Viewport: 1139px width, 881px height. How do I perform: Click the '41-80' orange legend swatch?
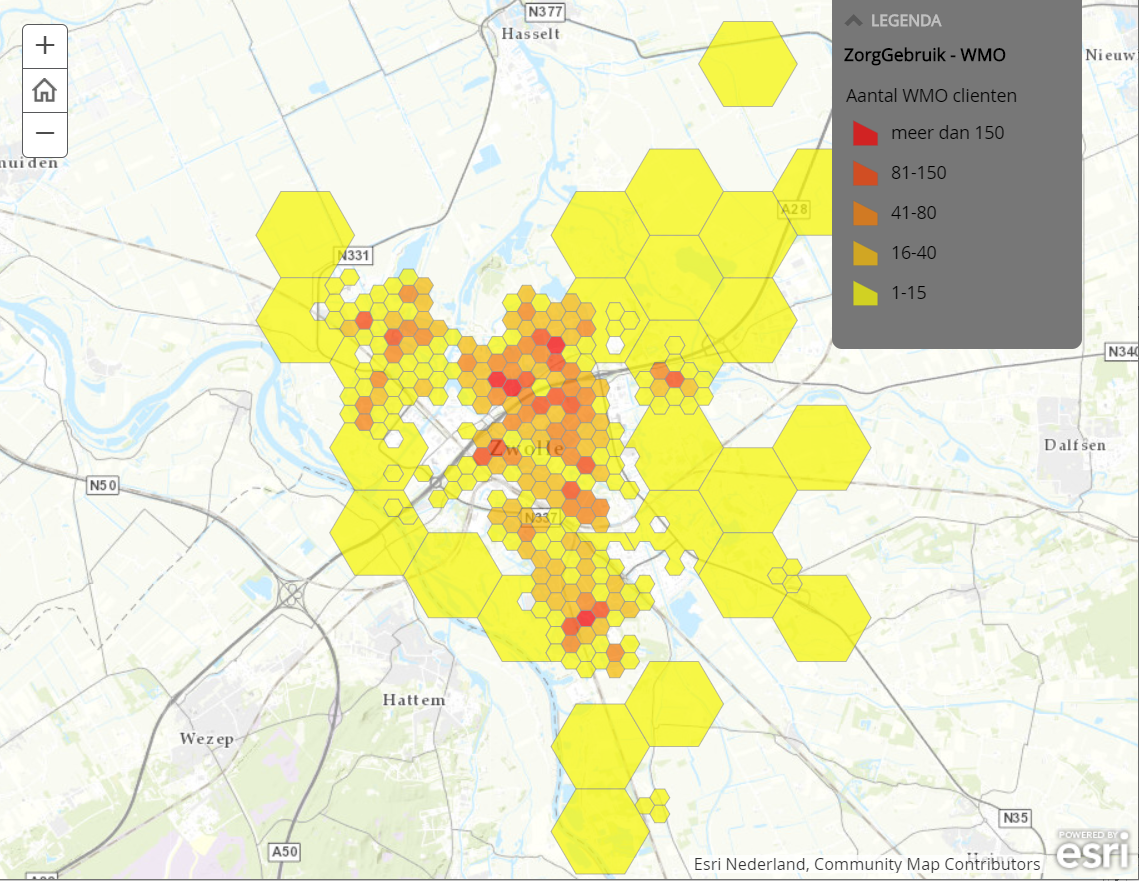pyautogui.click(x=865, y=213)
